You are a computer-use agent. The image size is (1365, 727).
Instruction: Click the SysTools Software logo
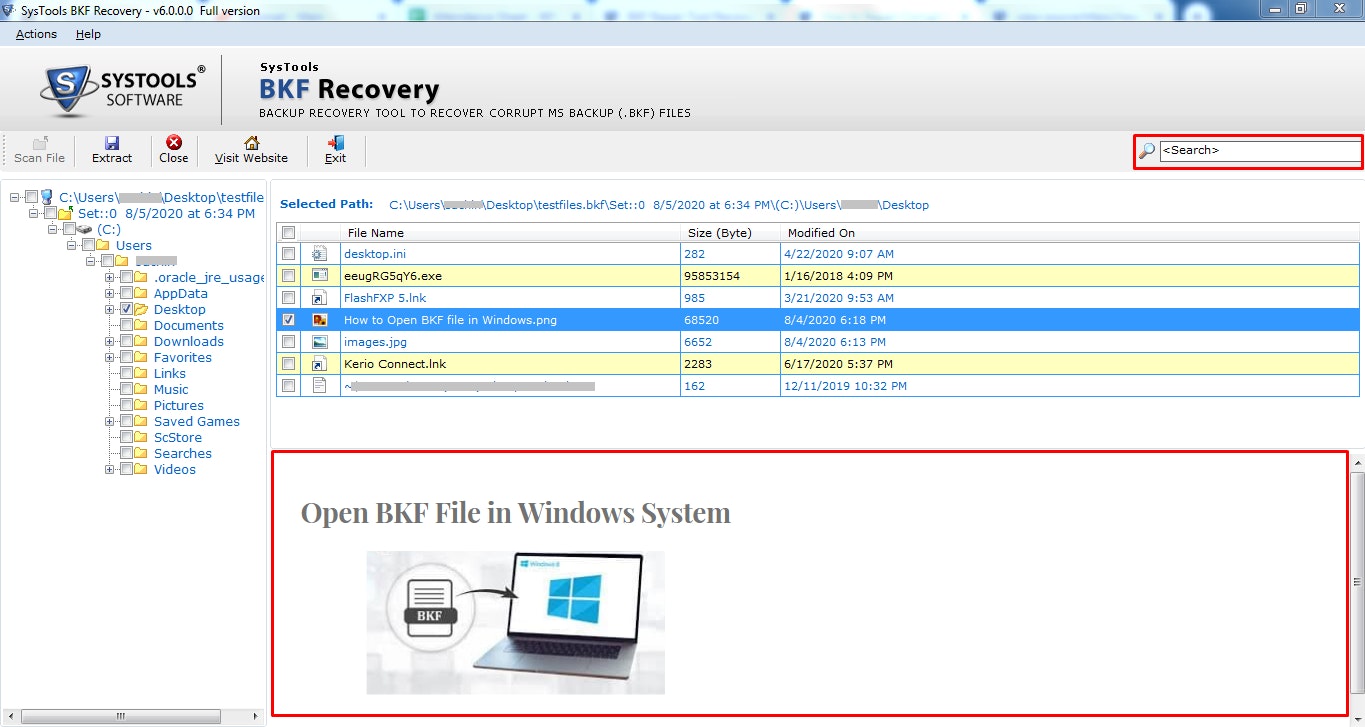click(122, 88)
